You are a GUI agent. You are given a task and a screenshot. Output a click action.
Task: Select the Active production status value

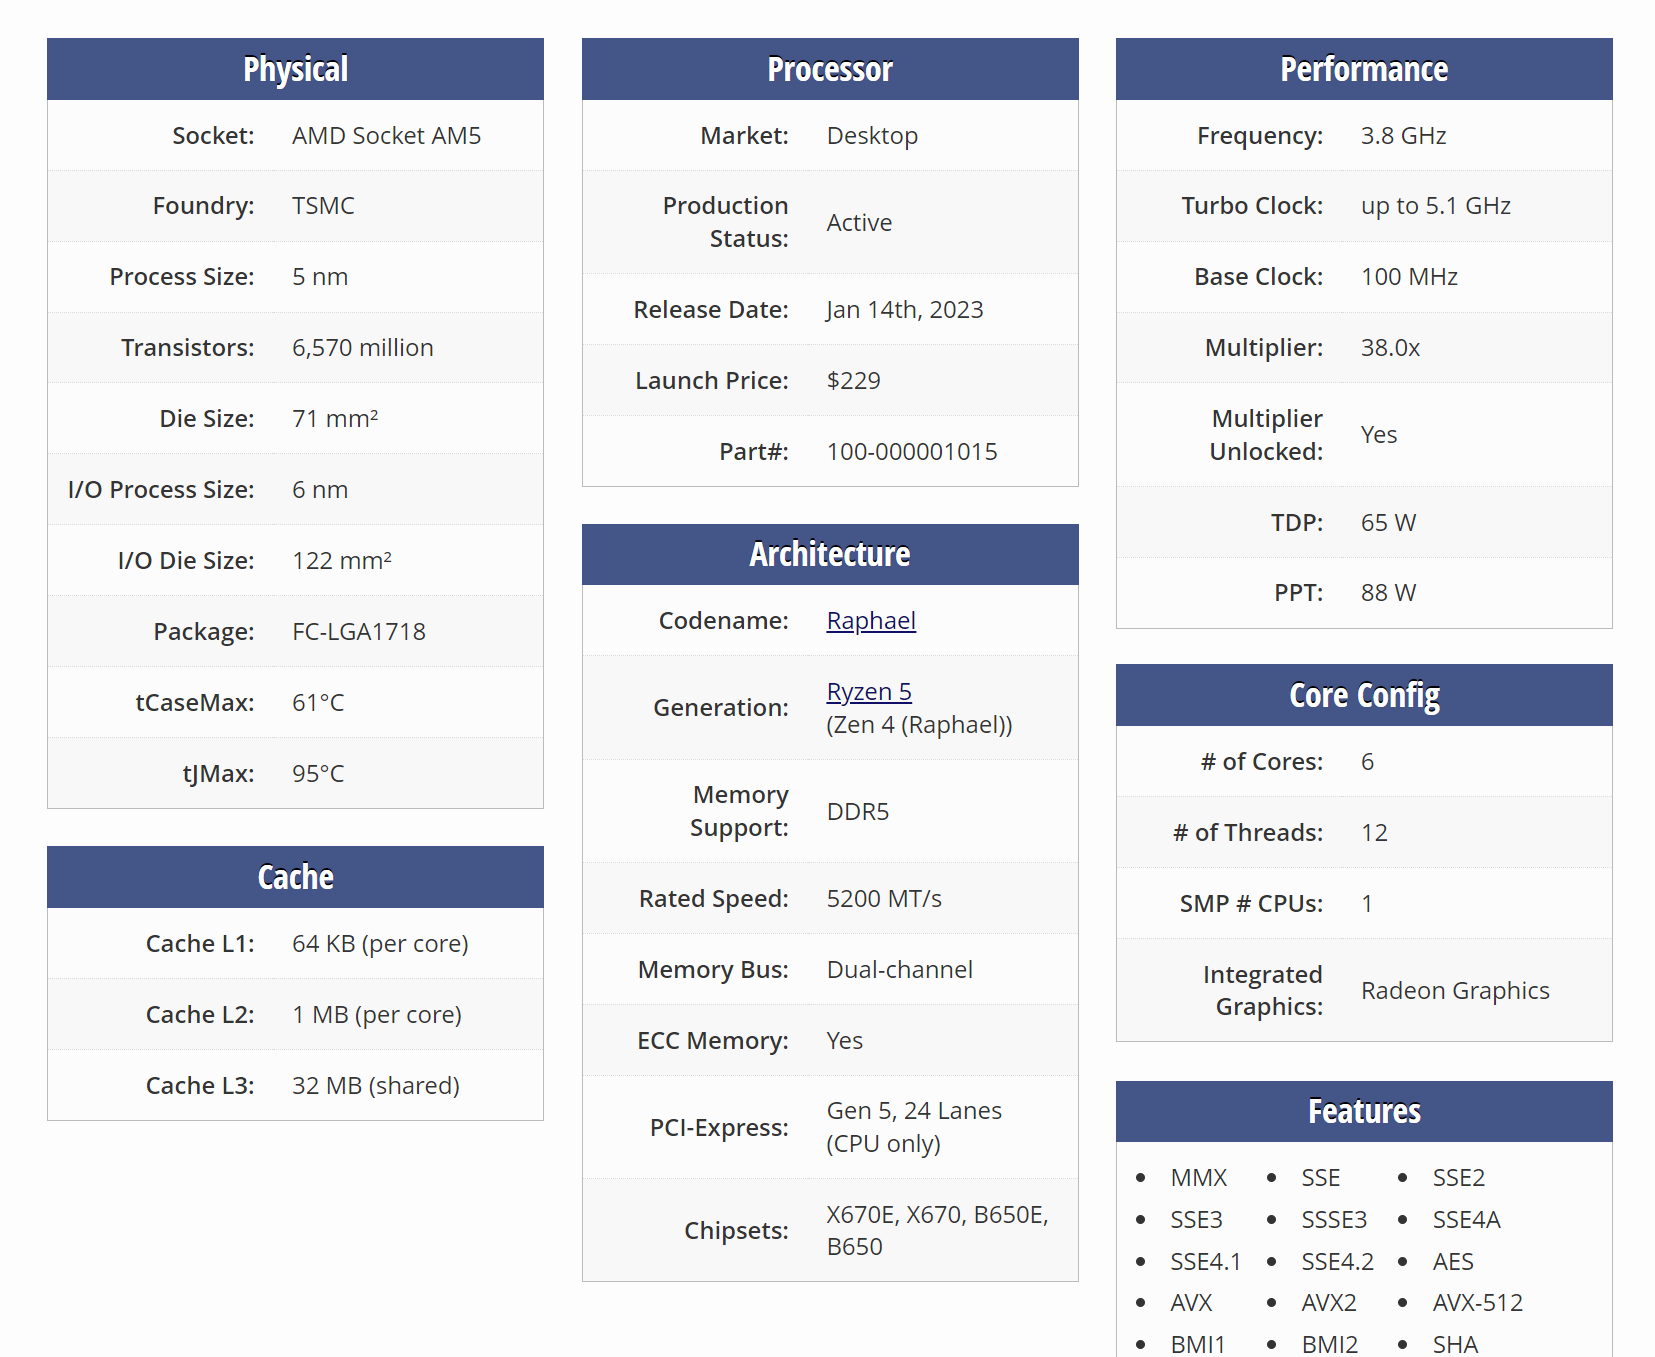click(x=859, y=223)
